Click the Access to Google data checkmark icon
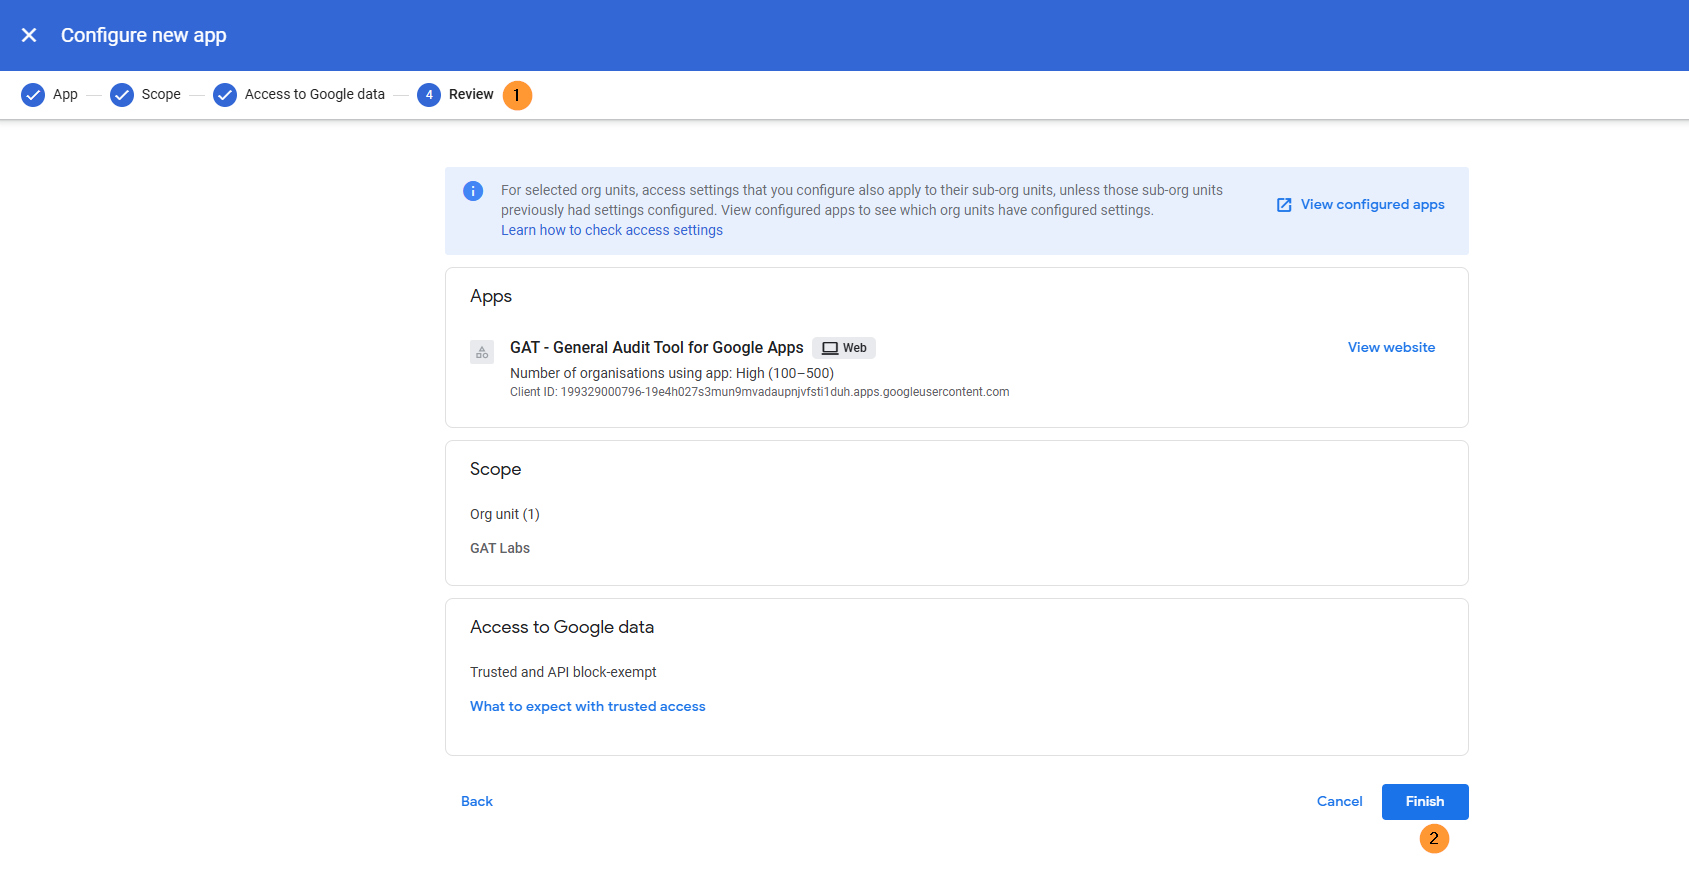Viewport: 1689px width, 869px height. pos(225,95)
